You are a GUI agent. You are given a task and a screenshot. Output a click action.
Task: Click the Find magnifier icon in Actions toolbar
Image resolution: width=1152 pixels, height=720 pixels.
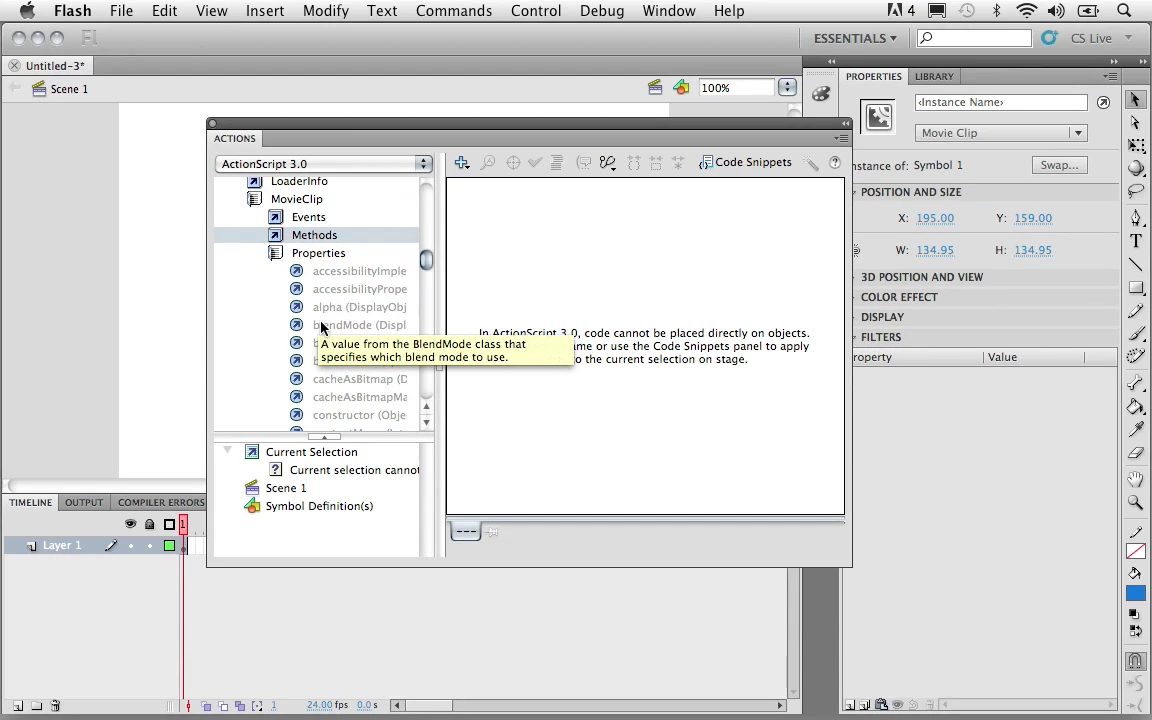487,162
